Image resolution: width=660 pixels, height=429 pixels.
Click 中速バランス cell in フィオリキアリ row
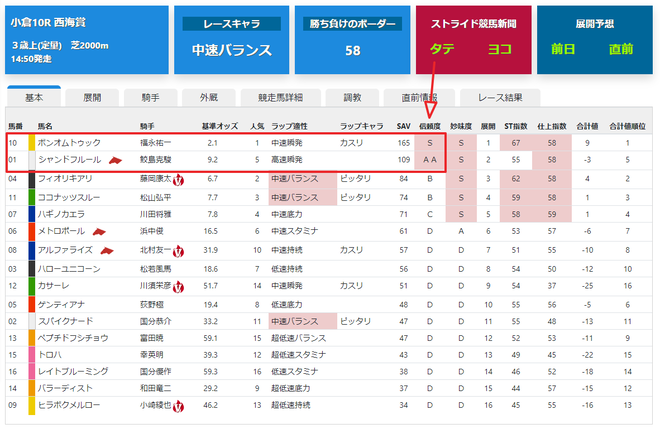click(x=303, y=179)
